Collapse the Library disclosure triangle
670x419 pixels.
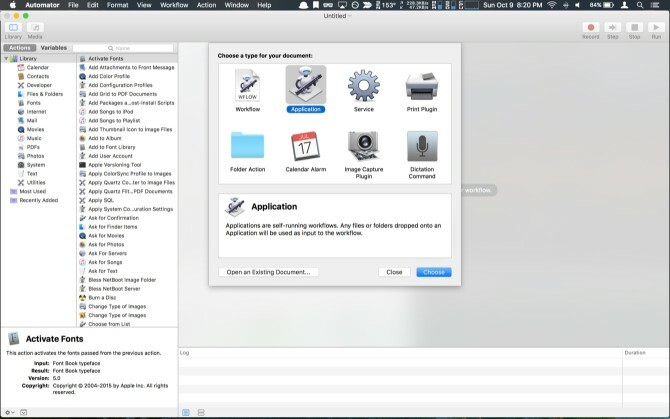tap(6, 59)
